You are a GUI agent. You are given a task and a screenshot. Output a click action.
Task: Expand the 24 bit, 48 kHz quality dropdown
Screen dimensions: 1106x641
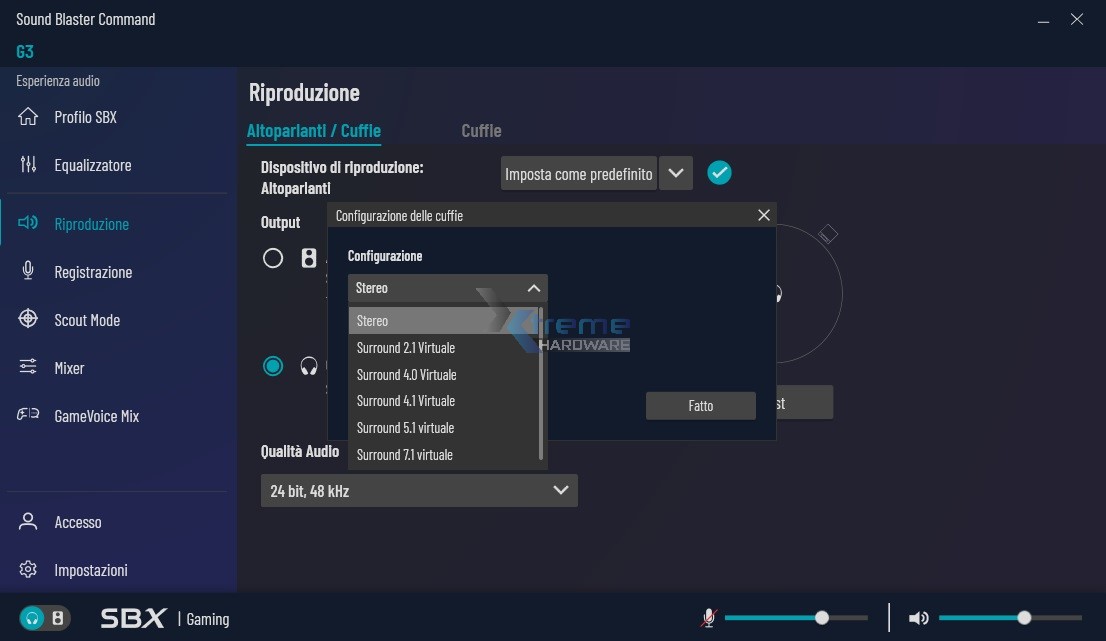click(560, 490)
